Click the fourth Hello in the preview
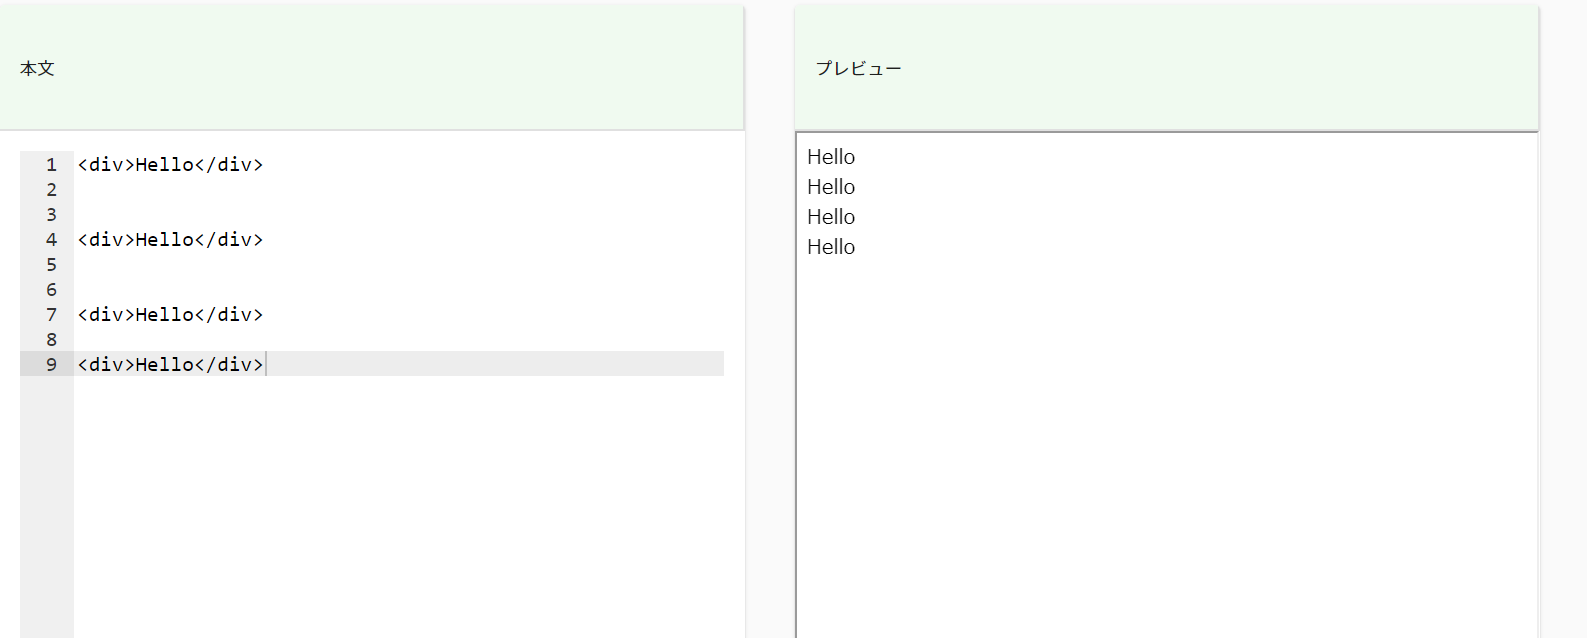This screenshot has width=1587, height=638. [831, 247]
